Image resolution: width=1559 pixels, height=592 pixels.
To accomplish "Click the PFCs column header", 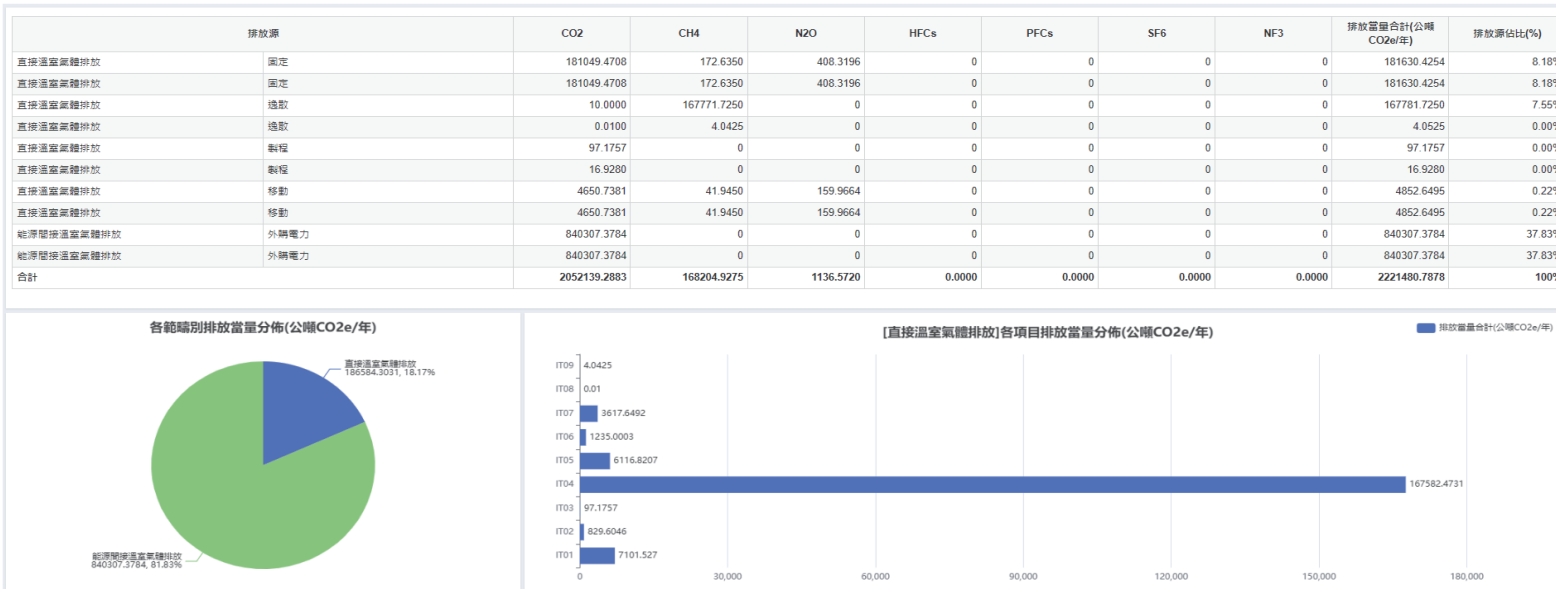I will pyautogui.click(x=1040, y=34).
